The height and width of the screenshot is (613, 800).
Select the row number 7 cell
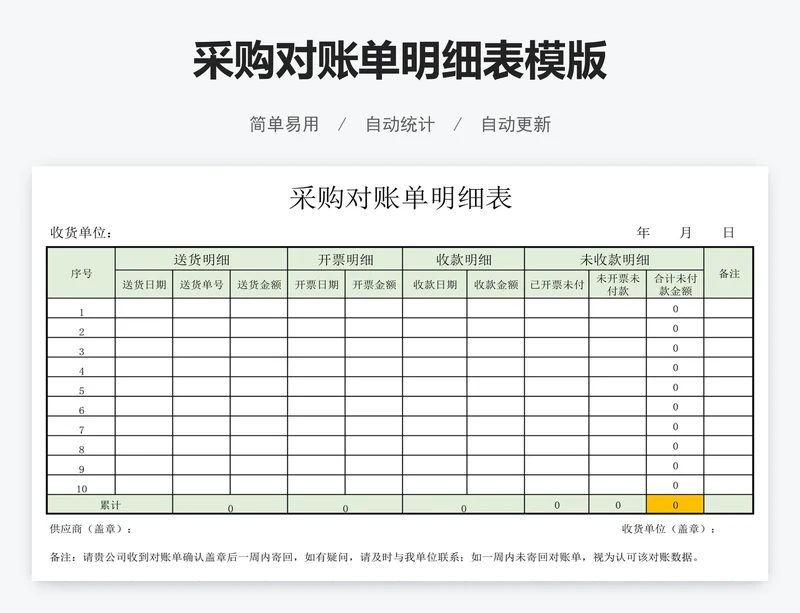81,426
